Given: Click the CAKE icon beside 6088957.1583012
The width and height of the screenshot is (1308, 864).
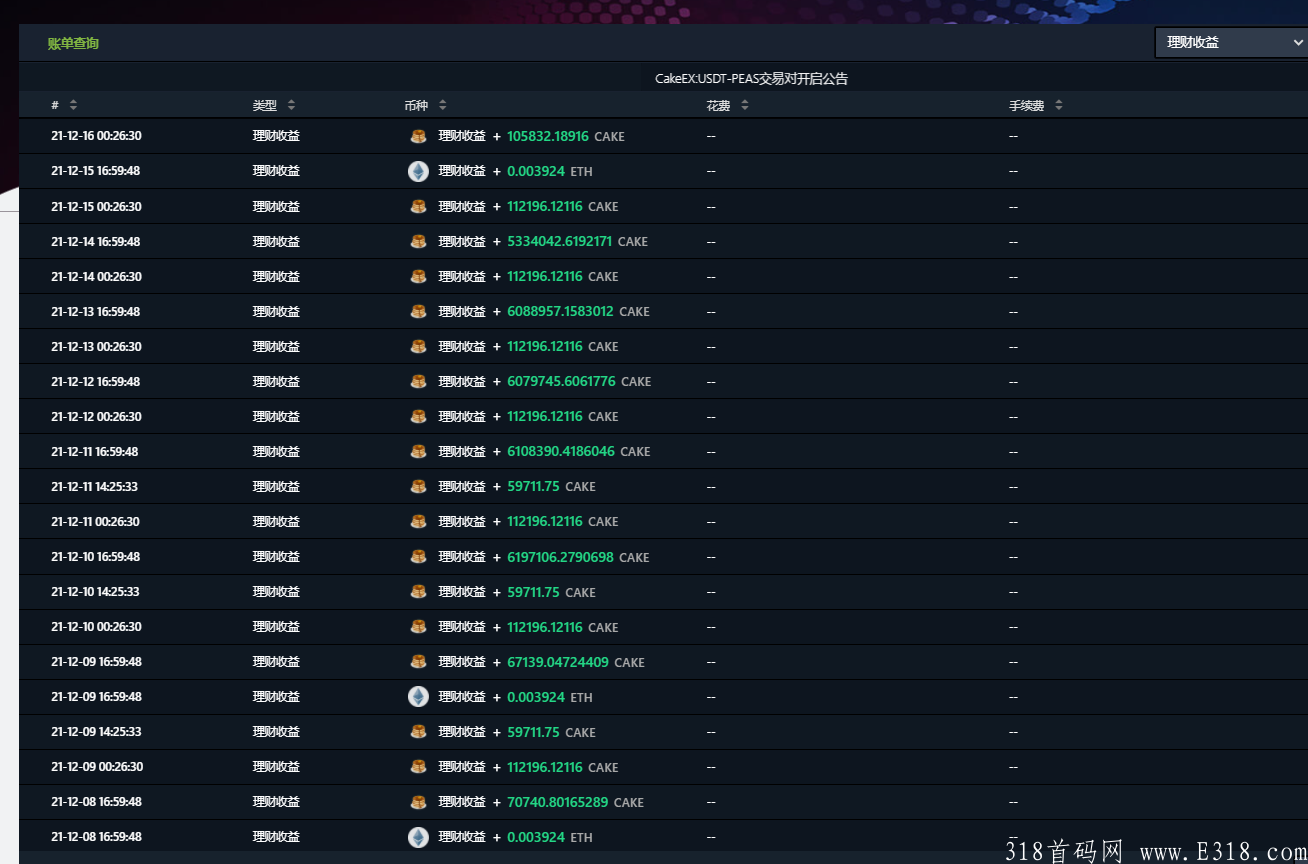Looking at the screenshot, I should (x=418, y=311).
